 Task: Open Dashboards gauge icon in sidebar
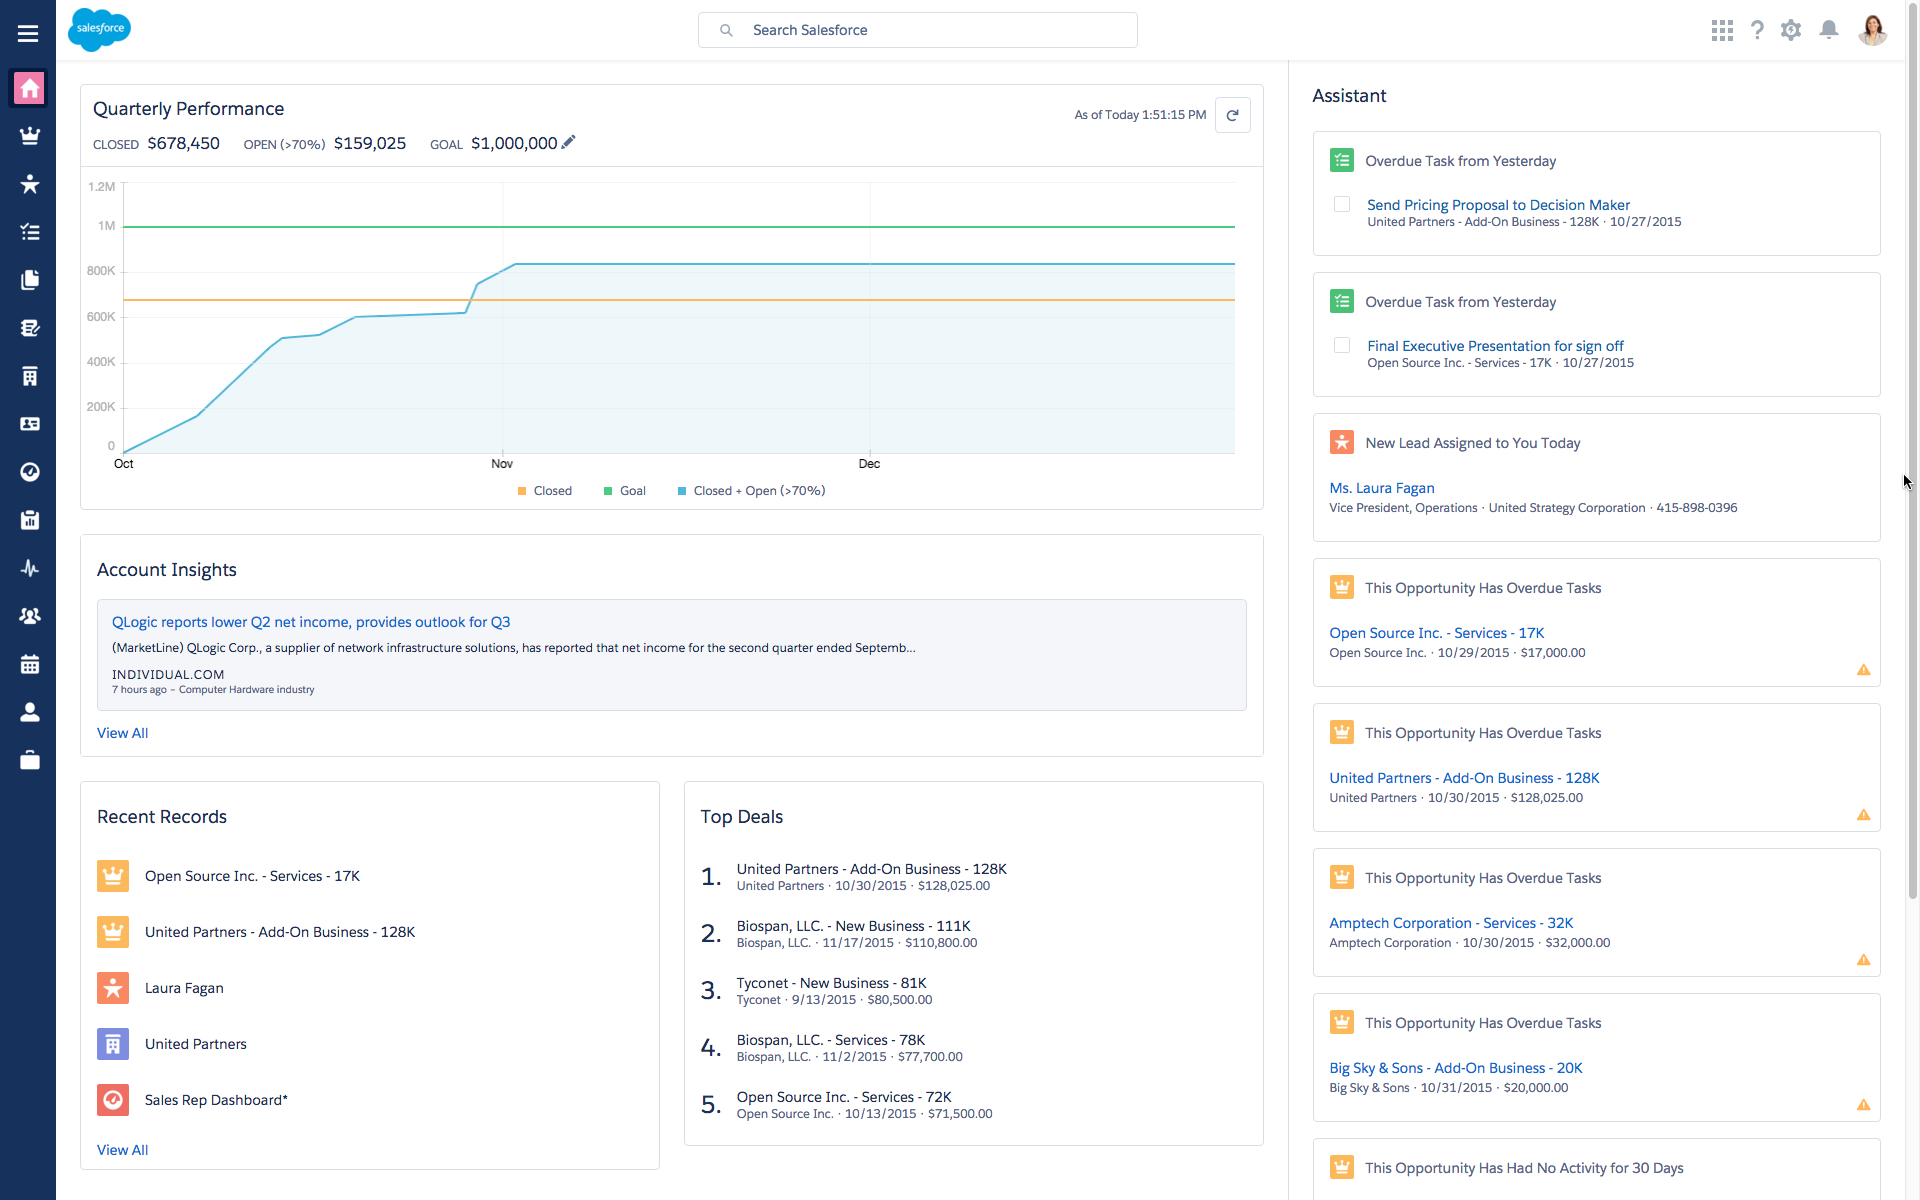point(29,472)
